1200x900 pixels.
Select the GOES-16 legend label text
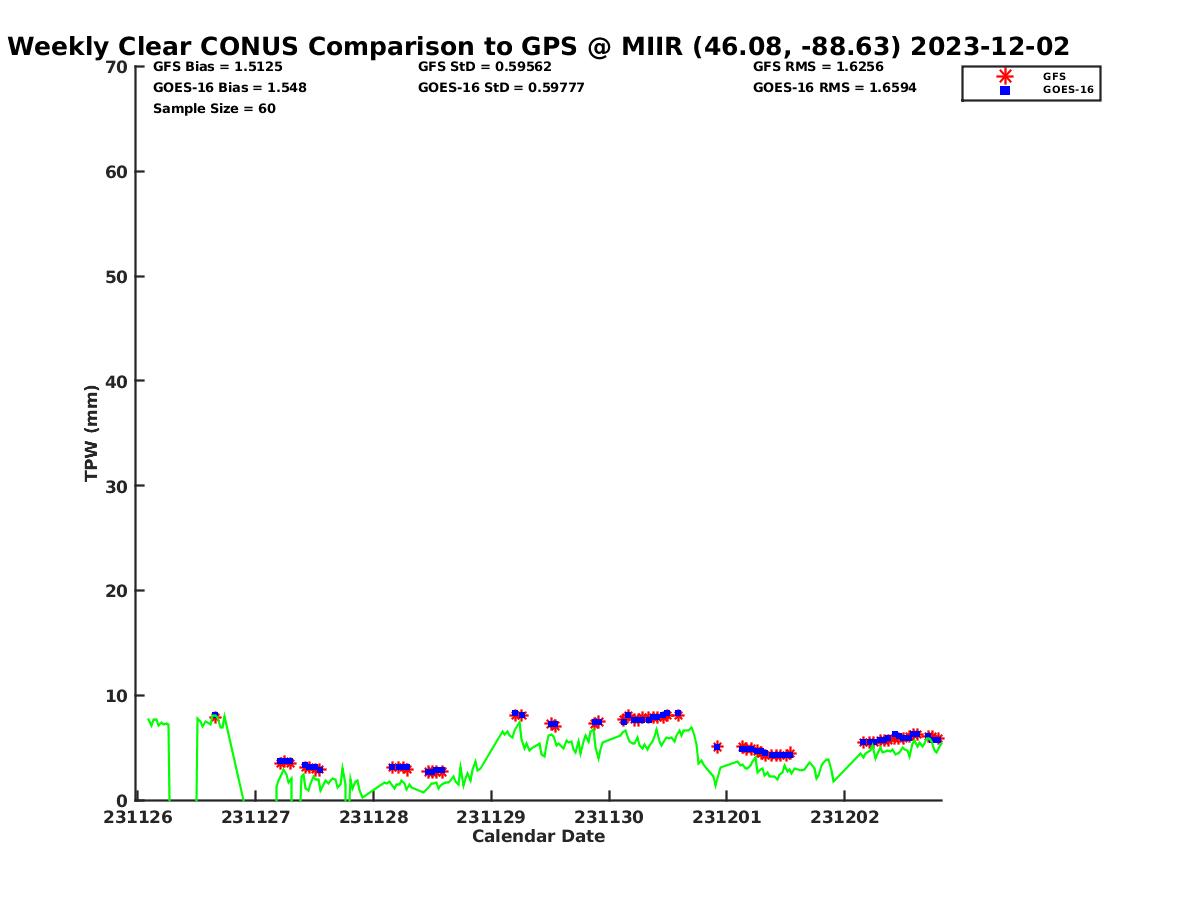(1068, 90)
